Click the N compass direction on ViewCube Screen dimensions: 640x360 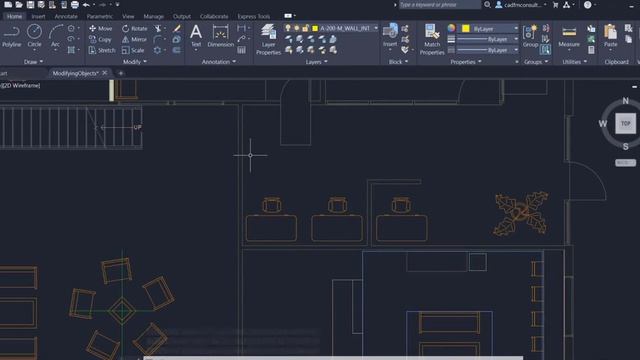[625, 101]
